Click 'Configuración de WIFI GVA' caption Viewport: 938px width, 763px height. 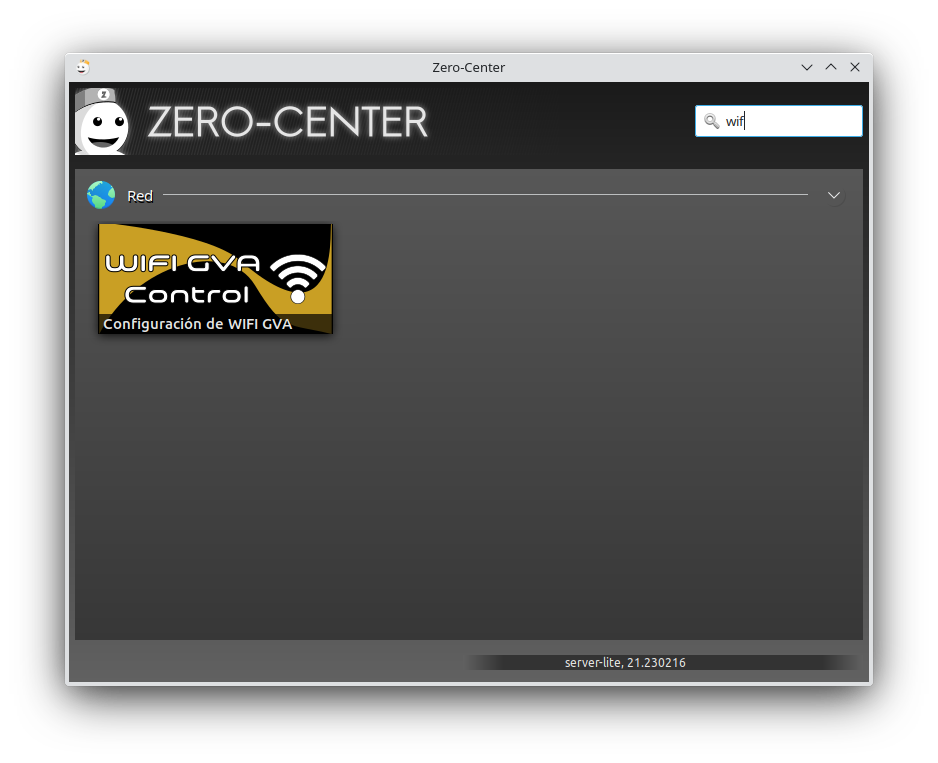tap(198, 324)
